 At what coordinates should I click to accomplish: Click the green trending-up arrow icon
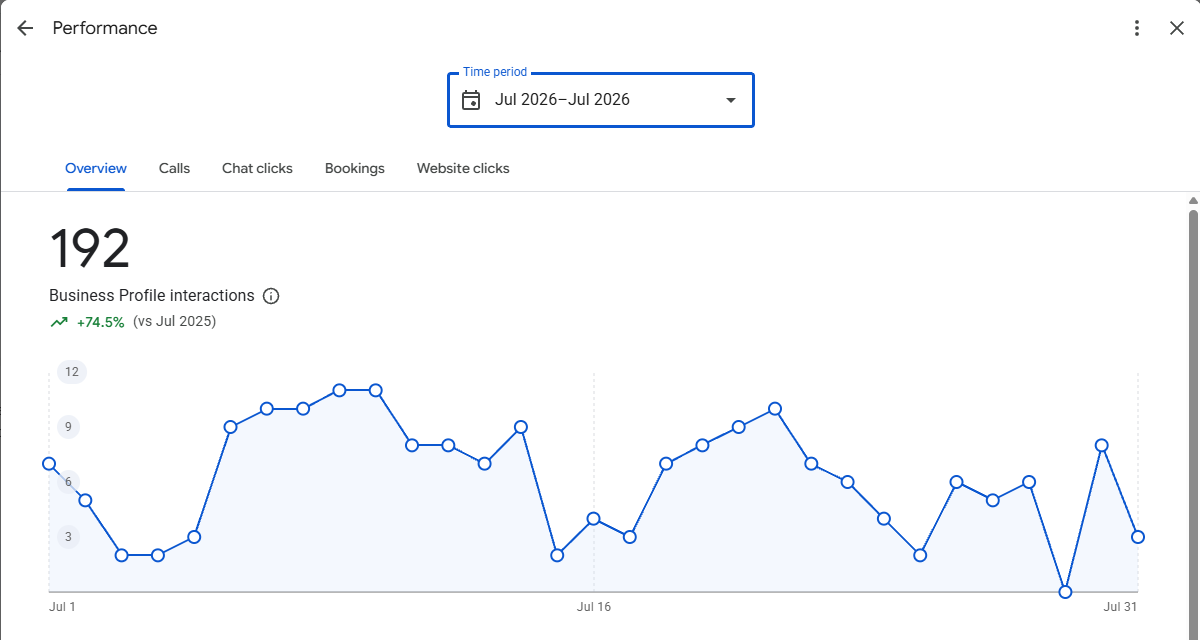[x=59, y=322]
